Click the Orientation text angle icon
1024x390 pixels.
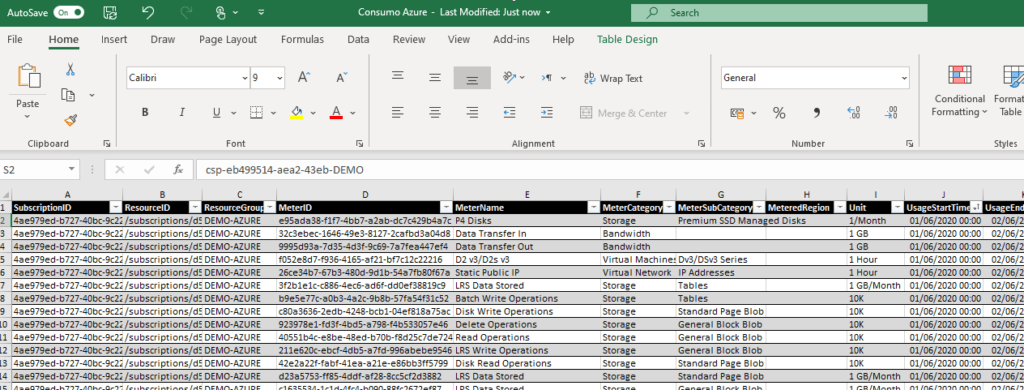[x=510, y=78]
